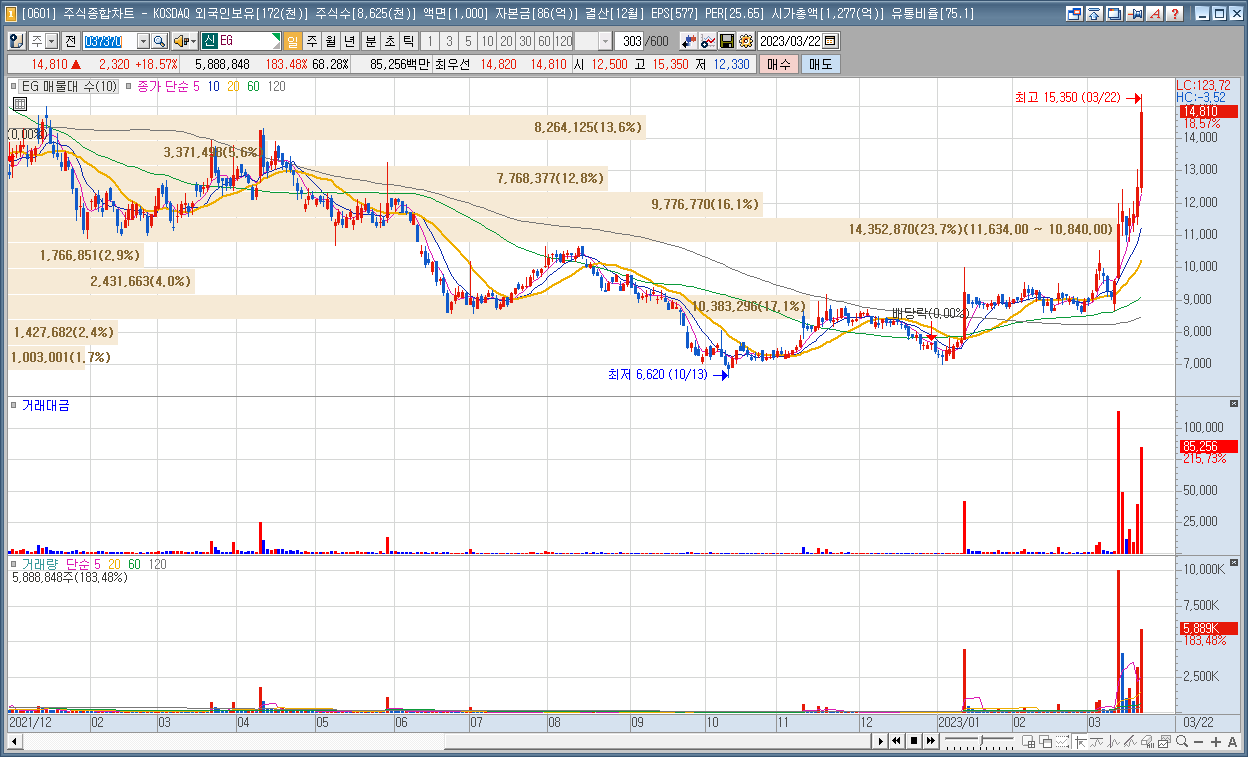Select minute 분 period button
The image size is (1248, 757).
click(370, 41)
